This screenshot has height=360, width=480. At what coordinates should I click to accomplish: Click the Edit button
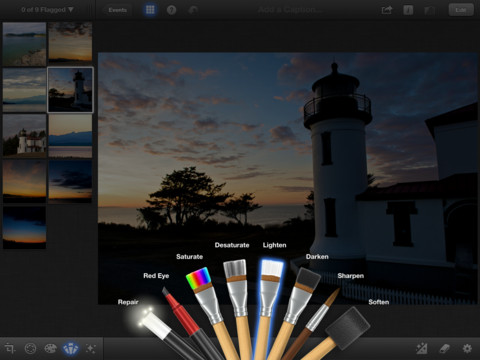click(461, 10)
